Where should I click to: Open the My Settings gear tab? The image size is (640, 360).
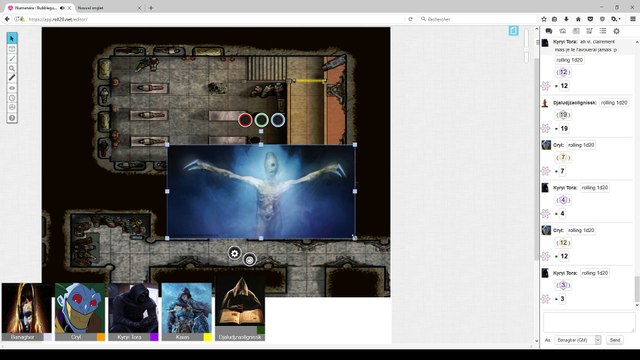pyautogui.click(x=616, y=31)
